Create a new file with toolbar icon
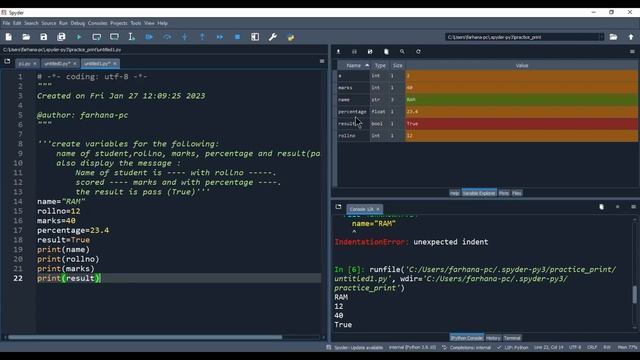Viewport: 640px width, 360px height. point(9,37)
